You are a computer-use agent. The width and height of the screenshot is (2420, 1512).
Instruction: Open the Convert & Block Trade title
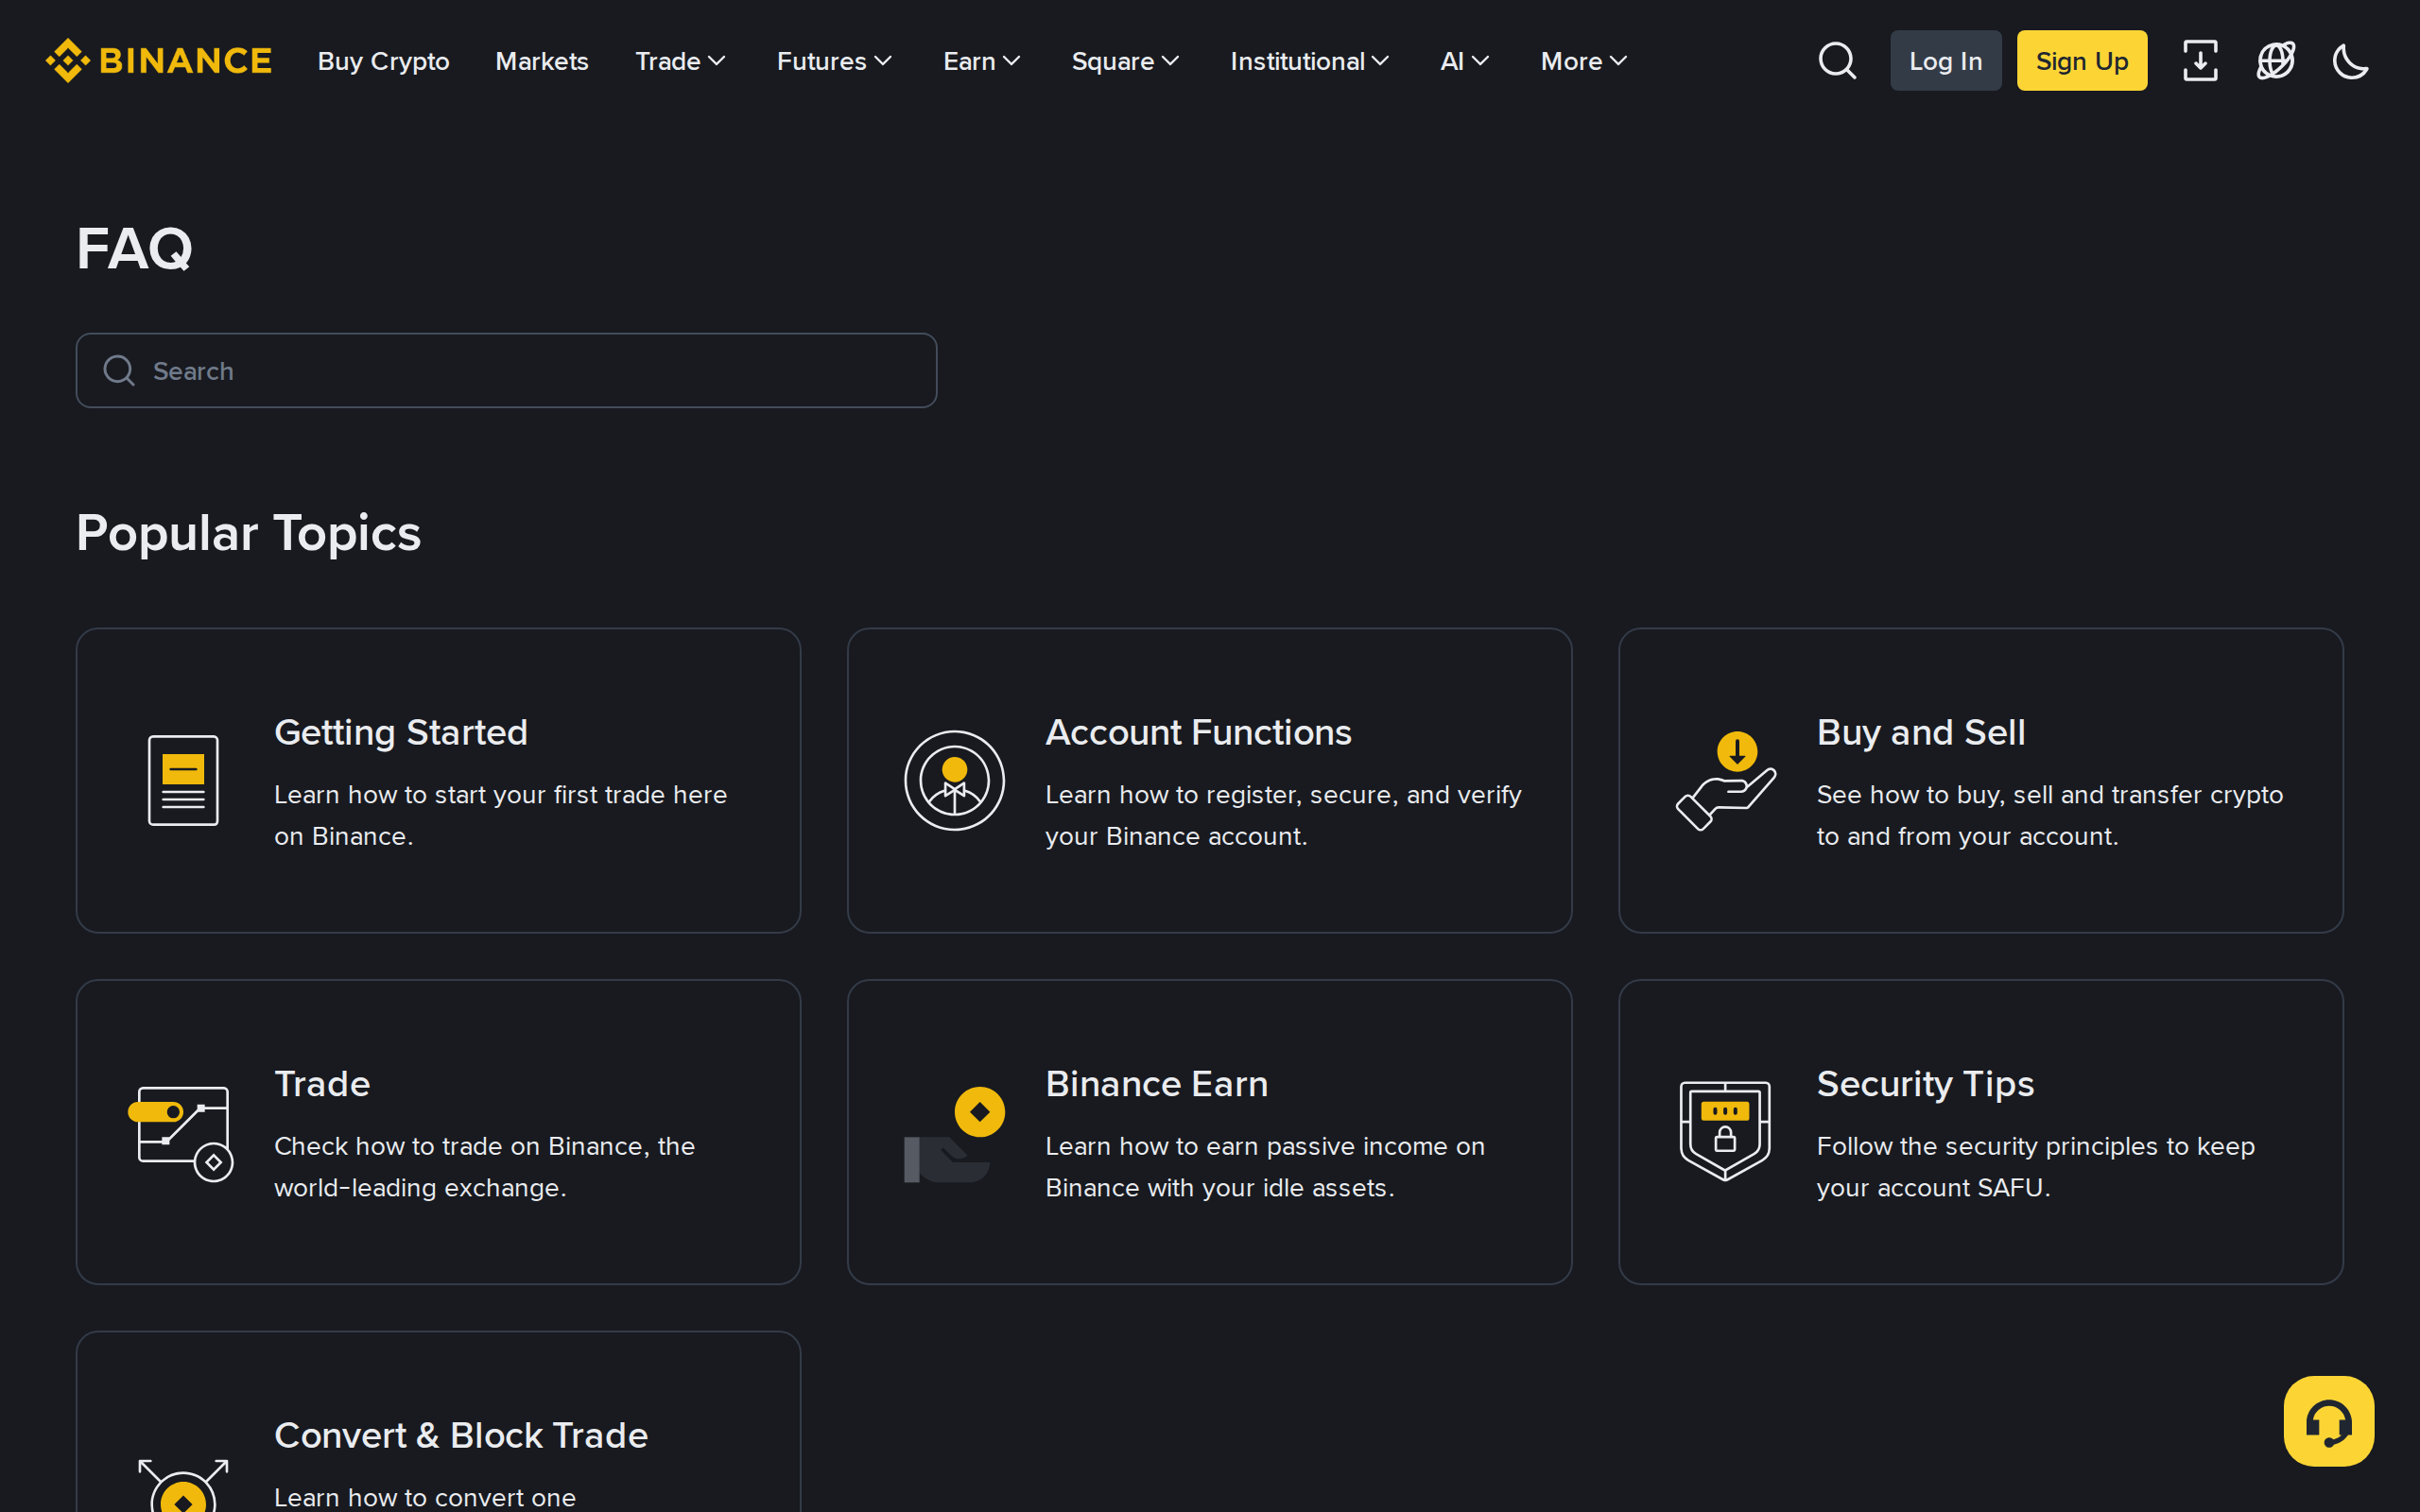(x=461, y=1436)
